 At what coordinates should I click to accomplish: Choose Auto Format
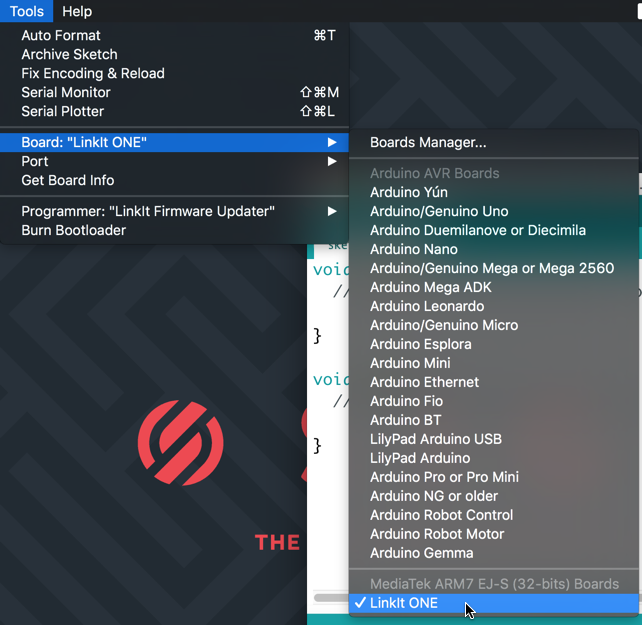tap(174, 35)
